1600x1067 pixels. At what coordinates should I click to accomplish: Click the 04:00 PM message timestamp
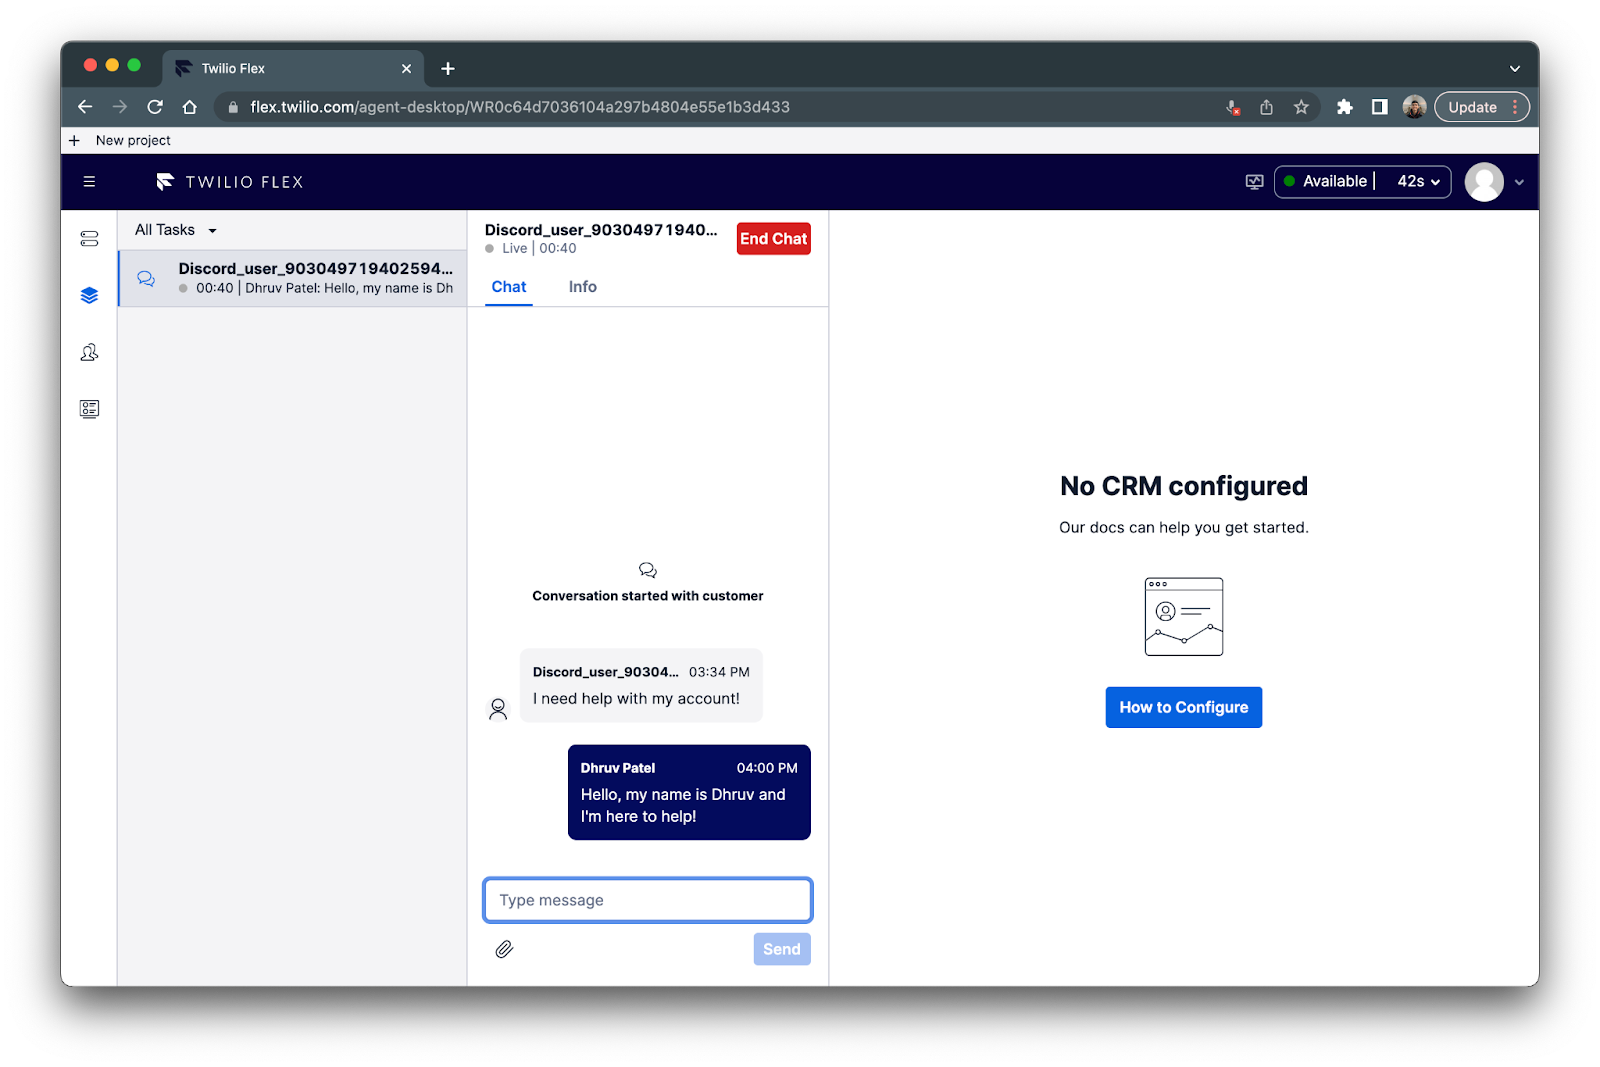(767, 768)
